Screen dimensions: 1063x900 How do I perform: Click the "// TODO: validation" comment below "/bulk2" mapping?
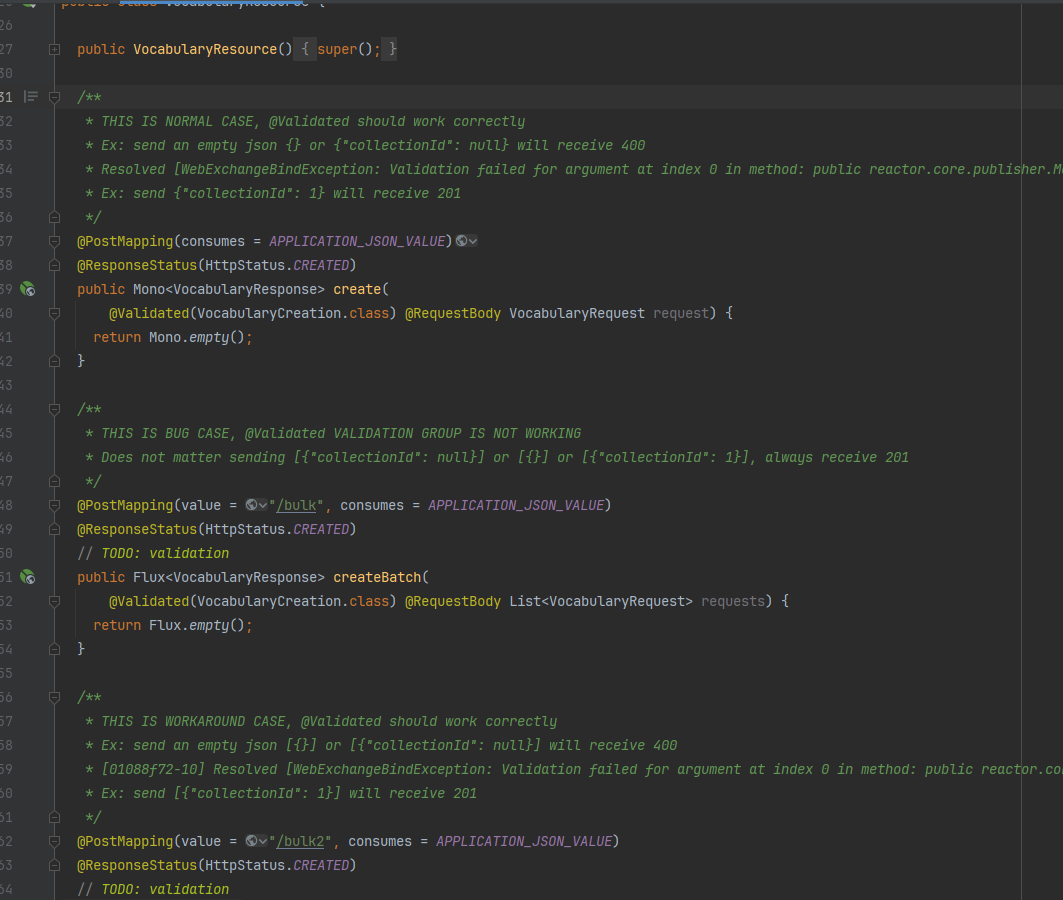click(x=153, y=889)
